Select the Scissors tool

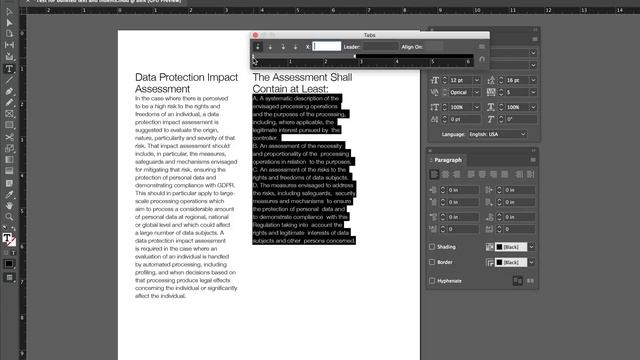click(9, 137)
